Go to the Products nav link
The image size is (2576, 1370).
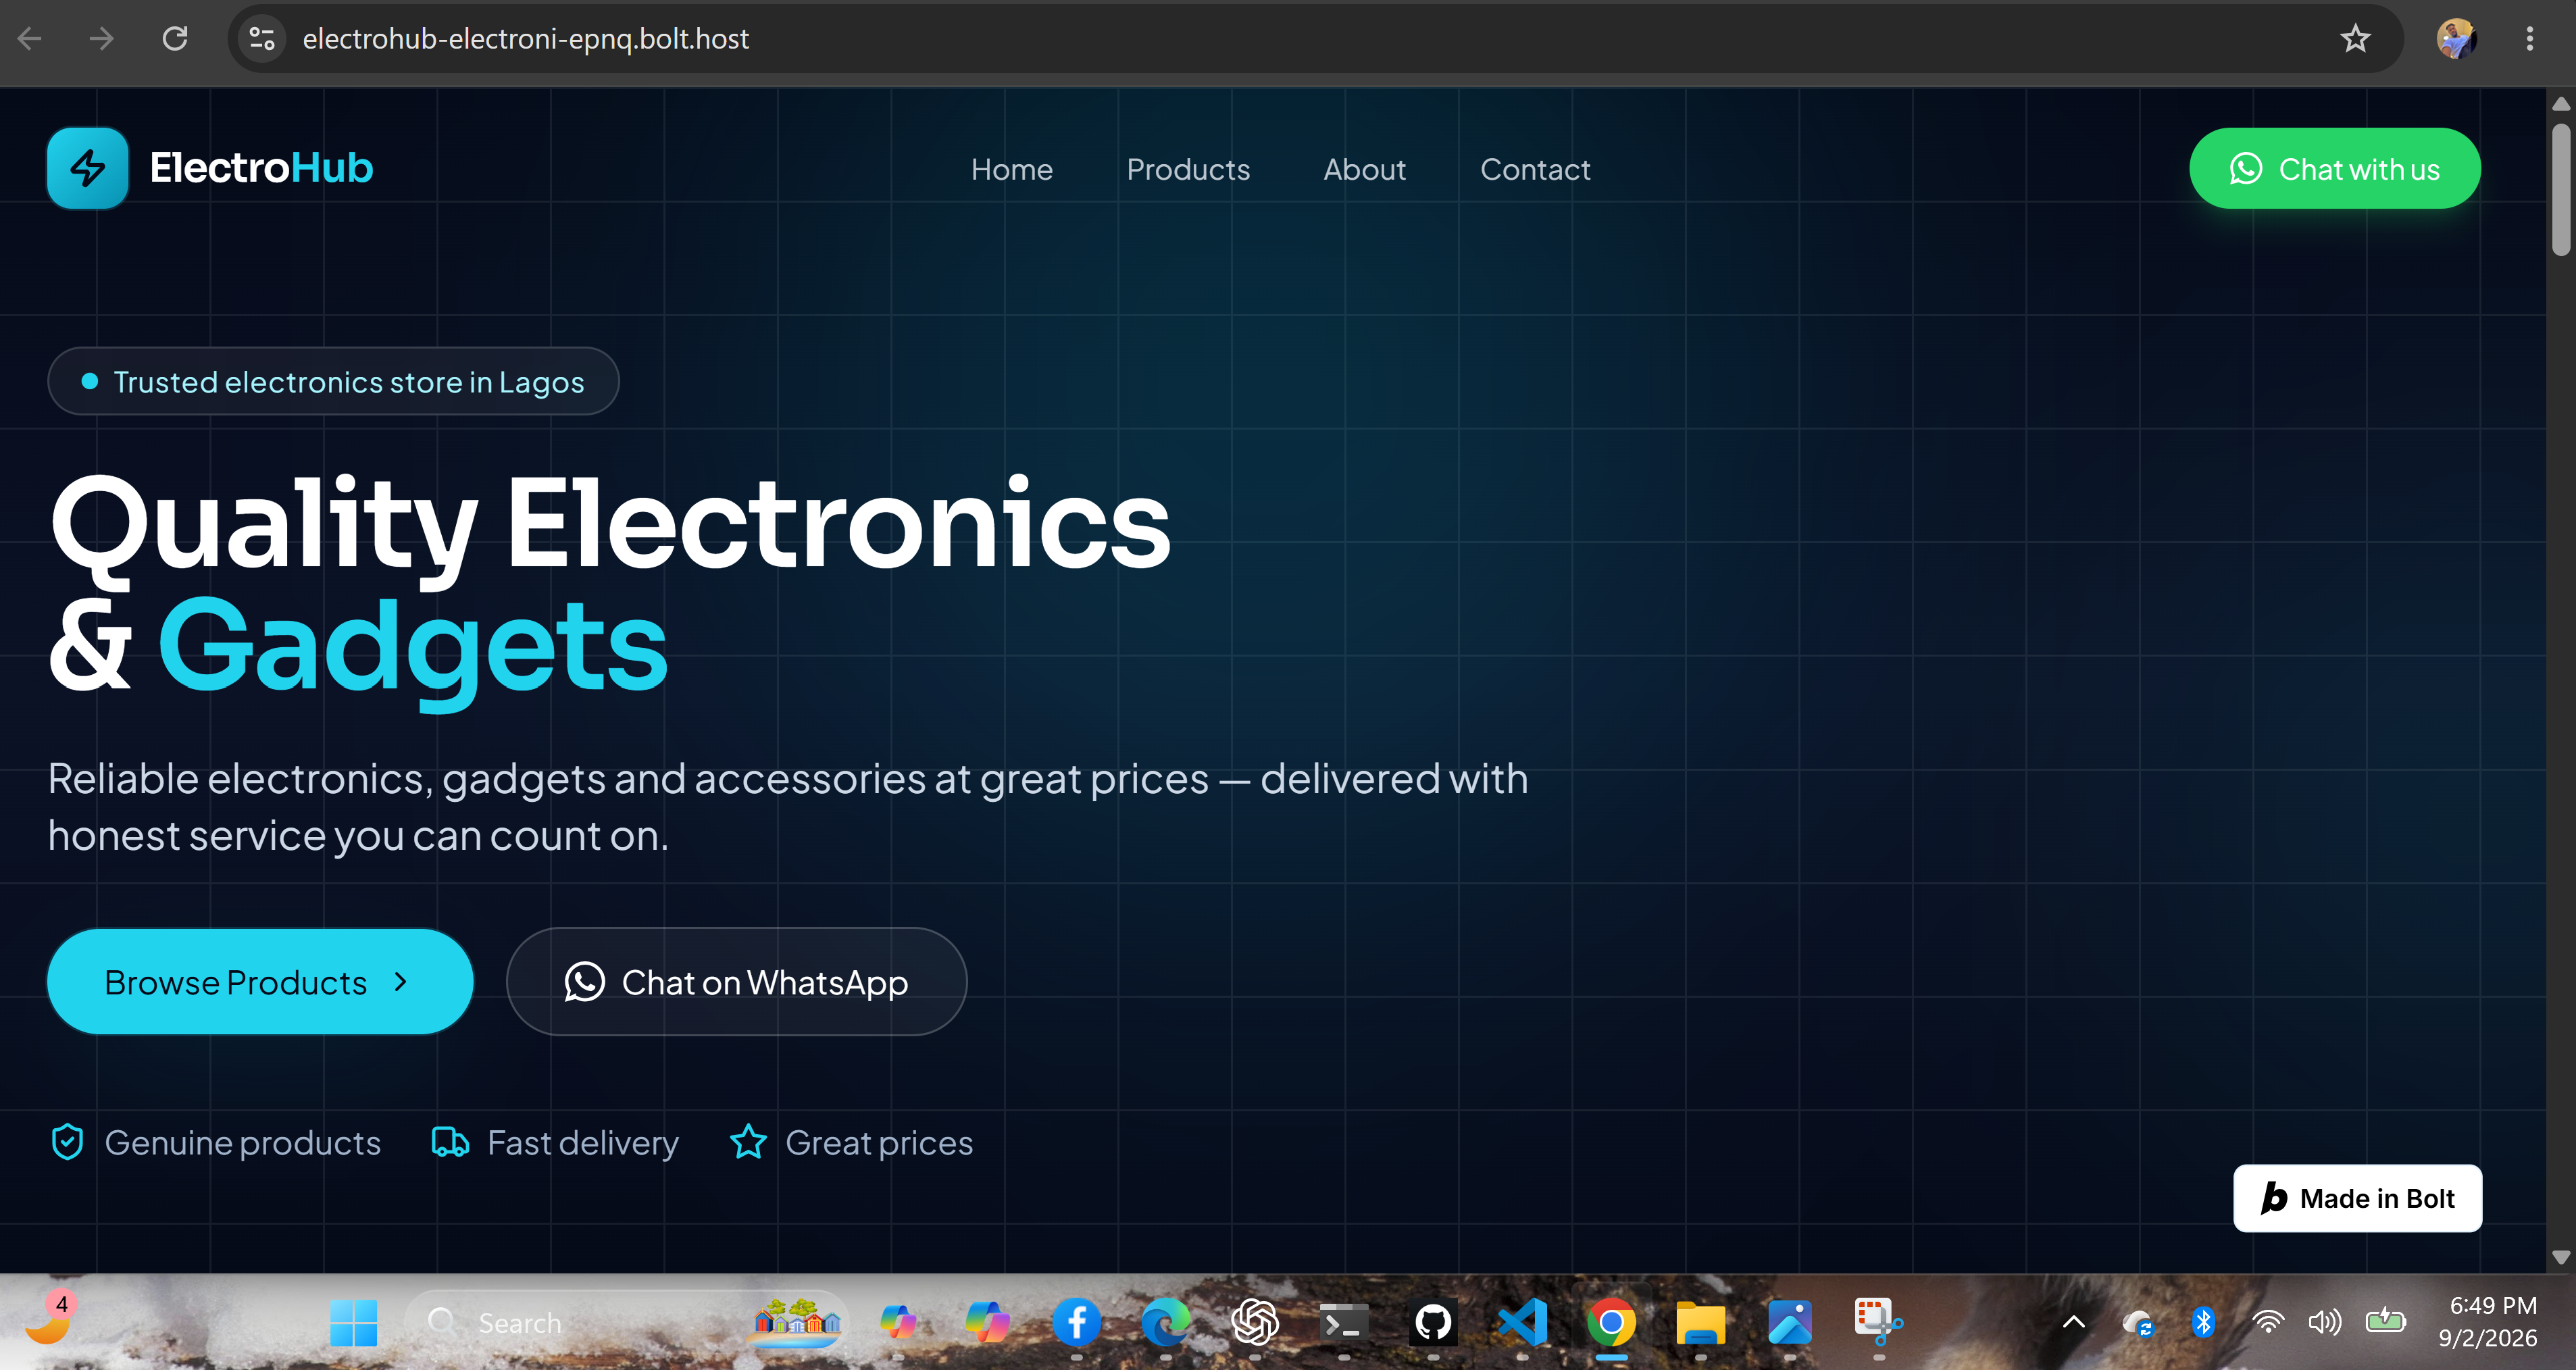[x=1188, y=169]
